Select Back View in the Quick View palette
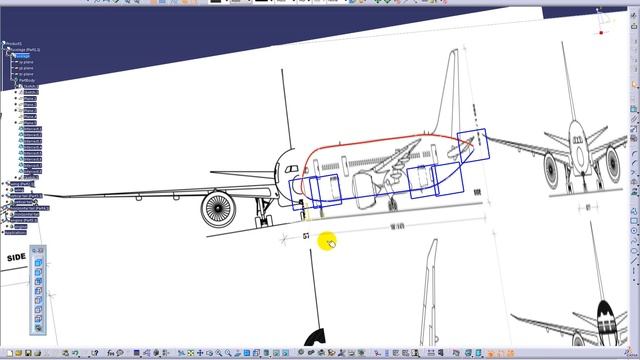Viewport: 640px width, 360px height. tap(38, 281)
